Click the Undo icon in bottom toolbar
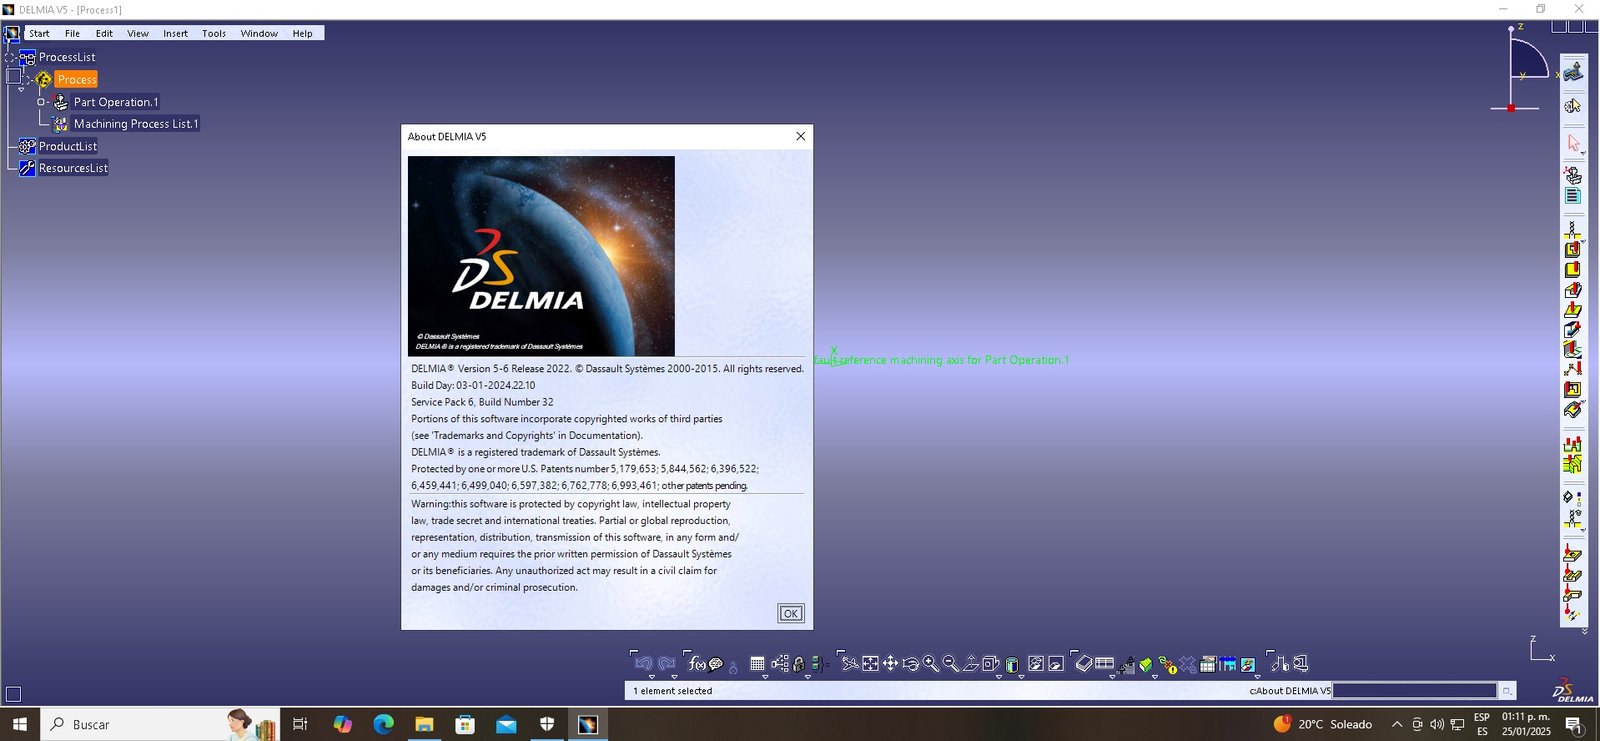Screen dimensions: 1600x741 tap(644, 663)
